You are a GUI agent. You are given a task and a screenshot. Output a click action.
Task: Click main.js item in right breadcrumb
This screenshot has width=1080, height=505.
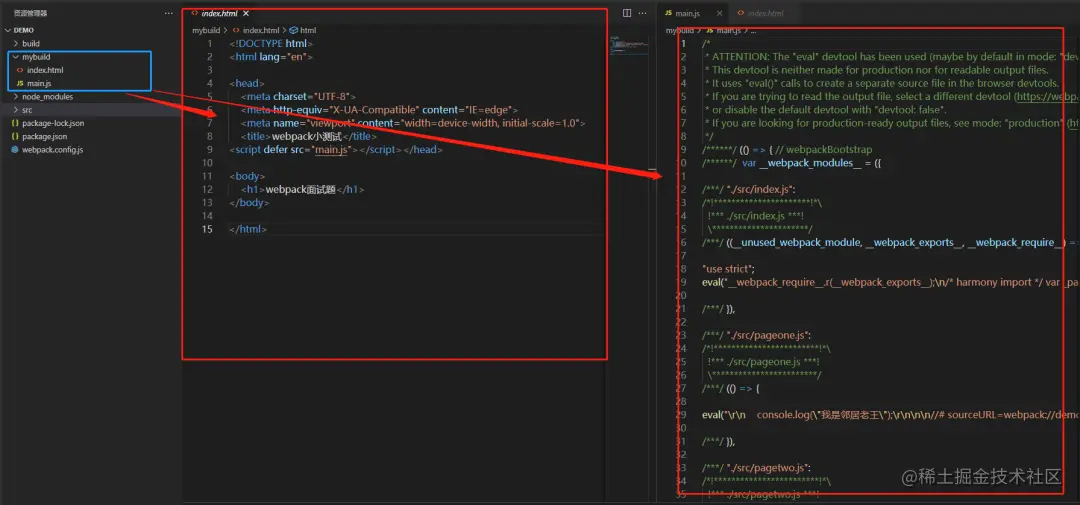click(728, 30)
